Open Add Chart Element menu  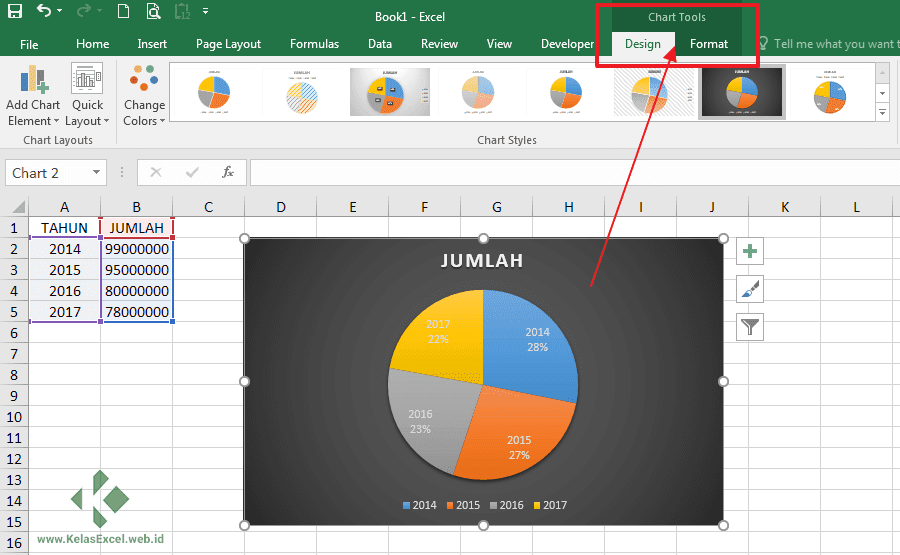33,95
